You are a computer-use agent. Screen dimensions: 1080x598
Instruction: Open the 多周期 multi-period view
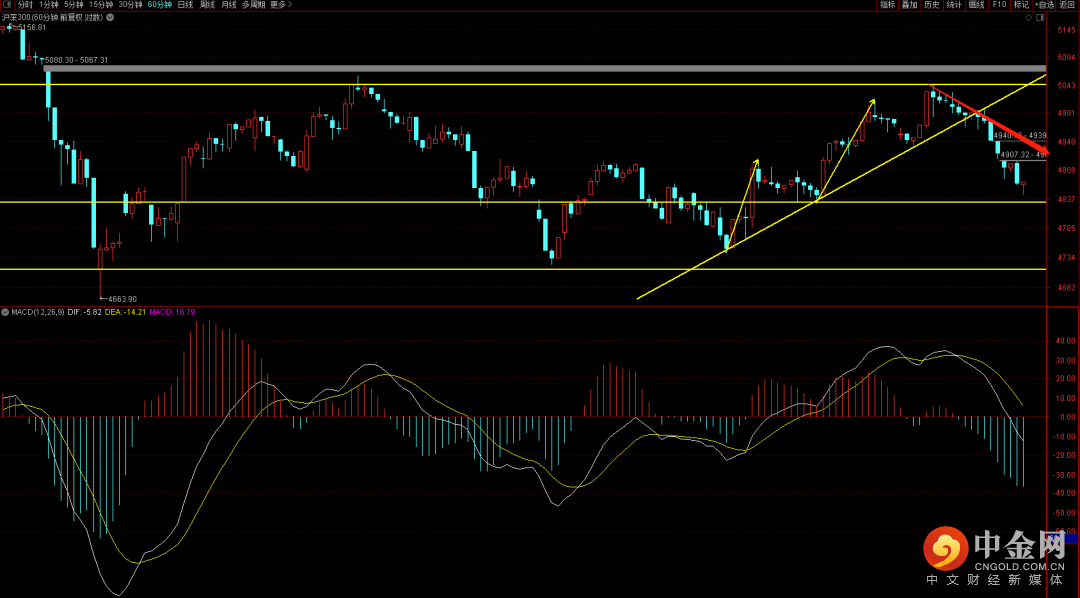(x=253, y=5)
